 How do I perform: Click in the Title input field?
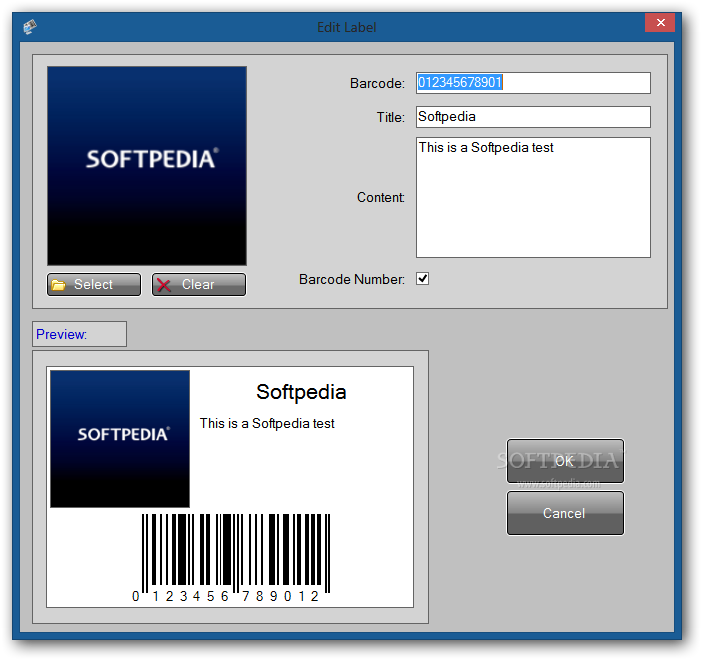tap(533, 117)
